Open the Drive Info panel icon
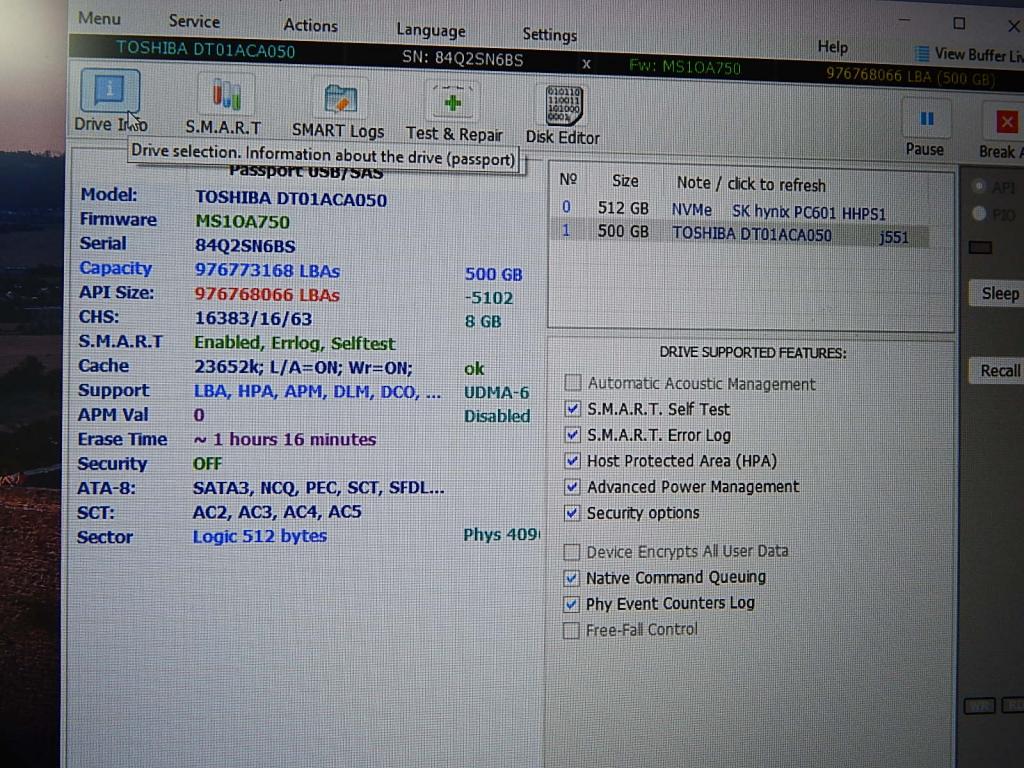This screenshot has height=768, width=1024. pyautogui.click(x=109, y=93)
